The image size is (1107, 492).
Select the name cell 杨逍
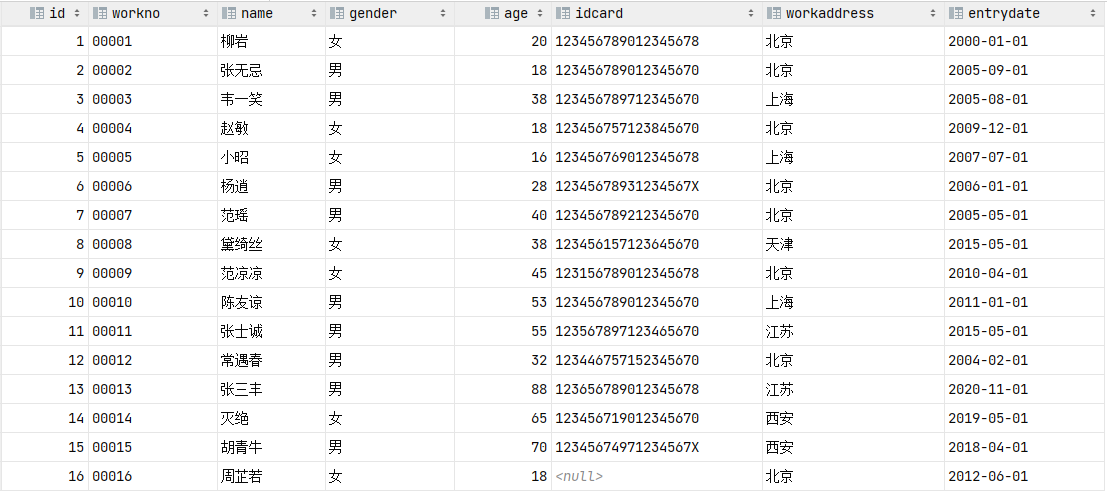pos(234,186)
